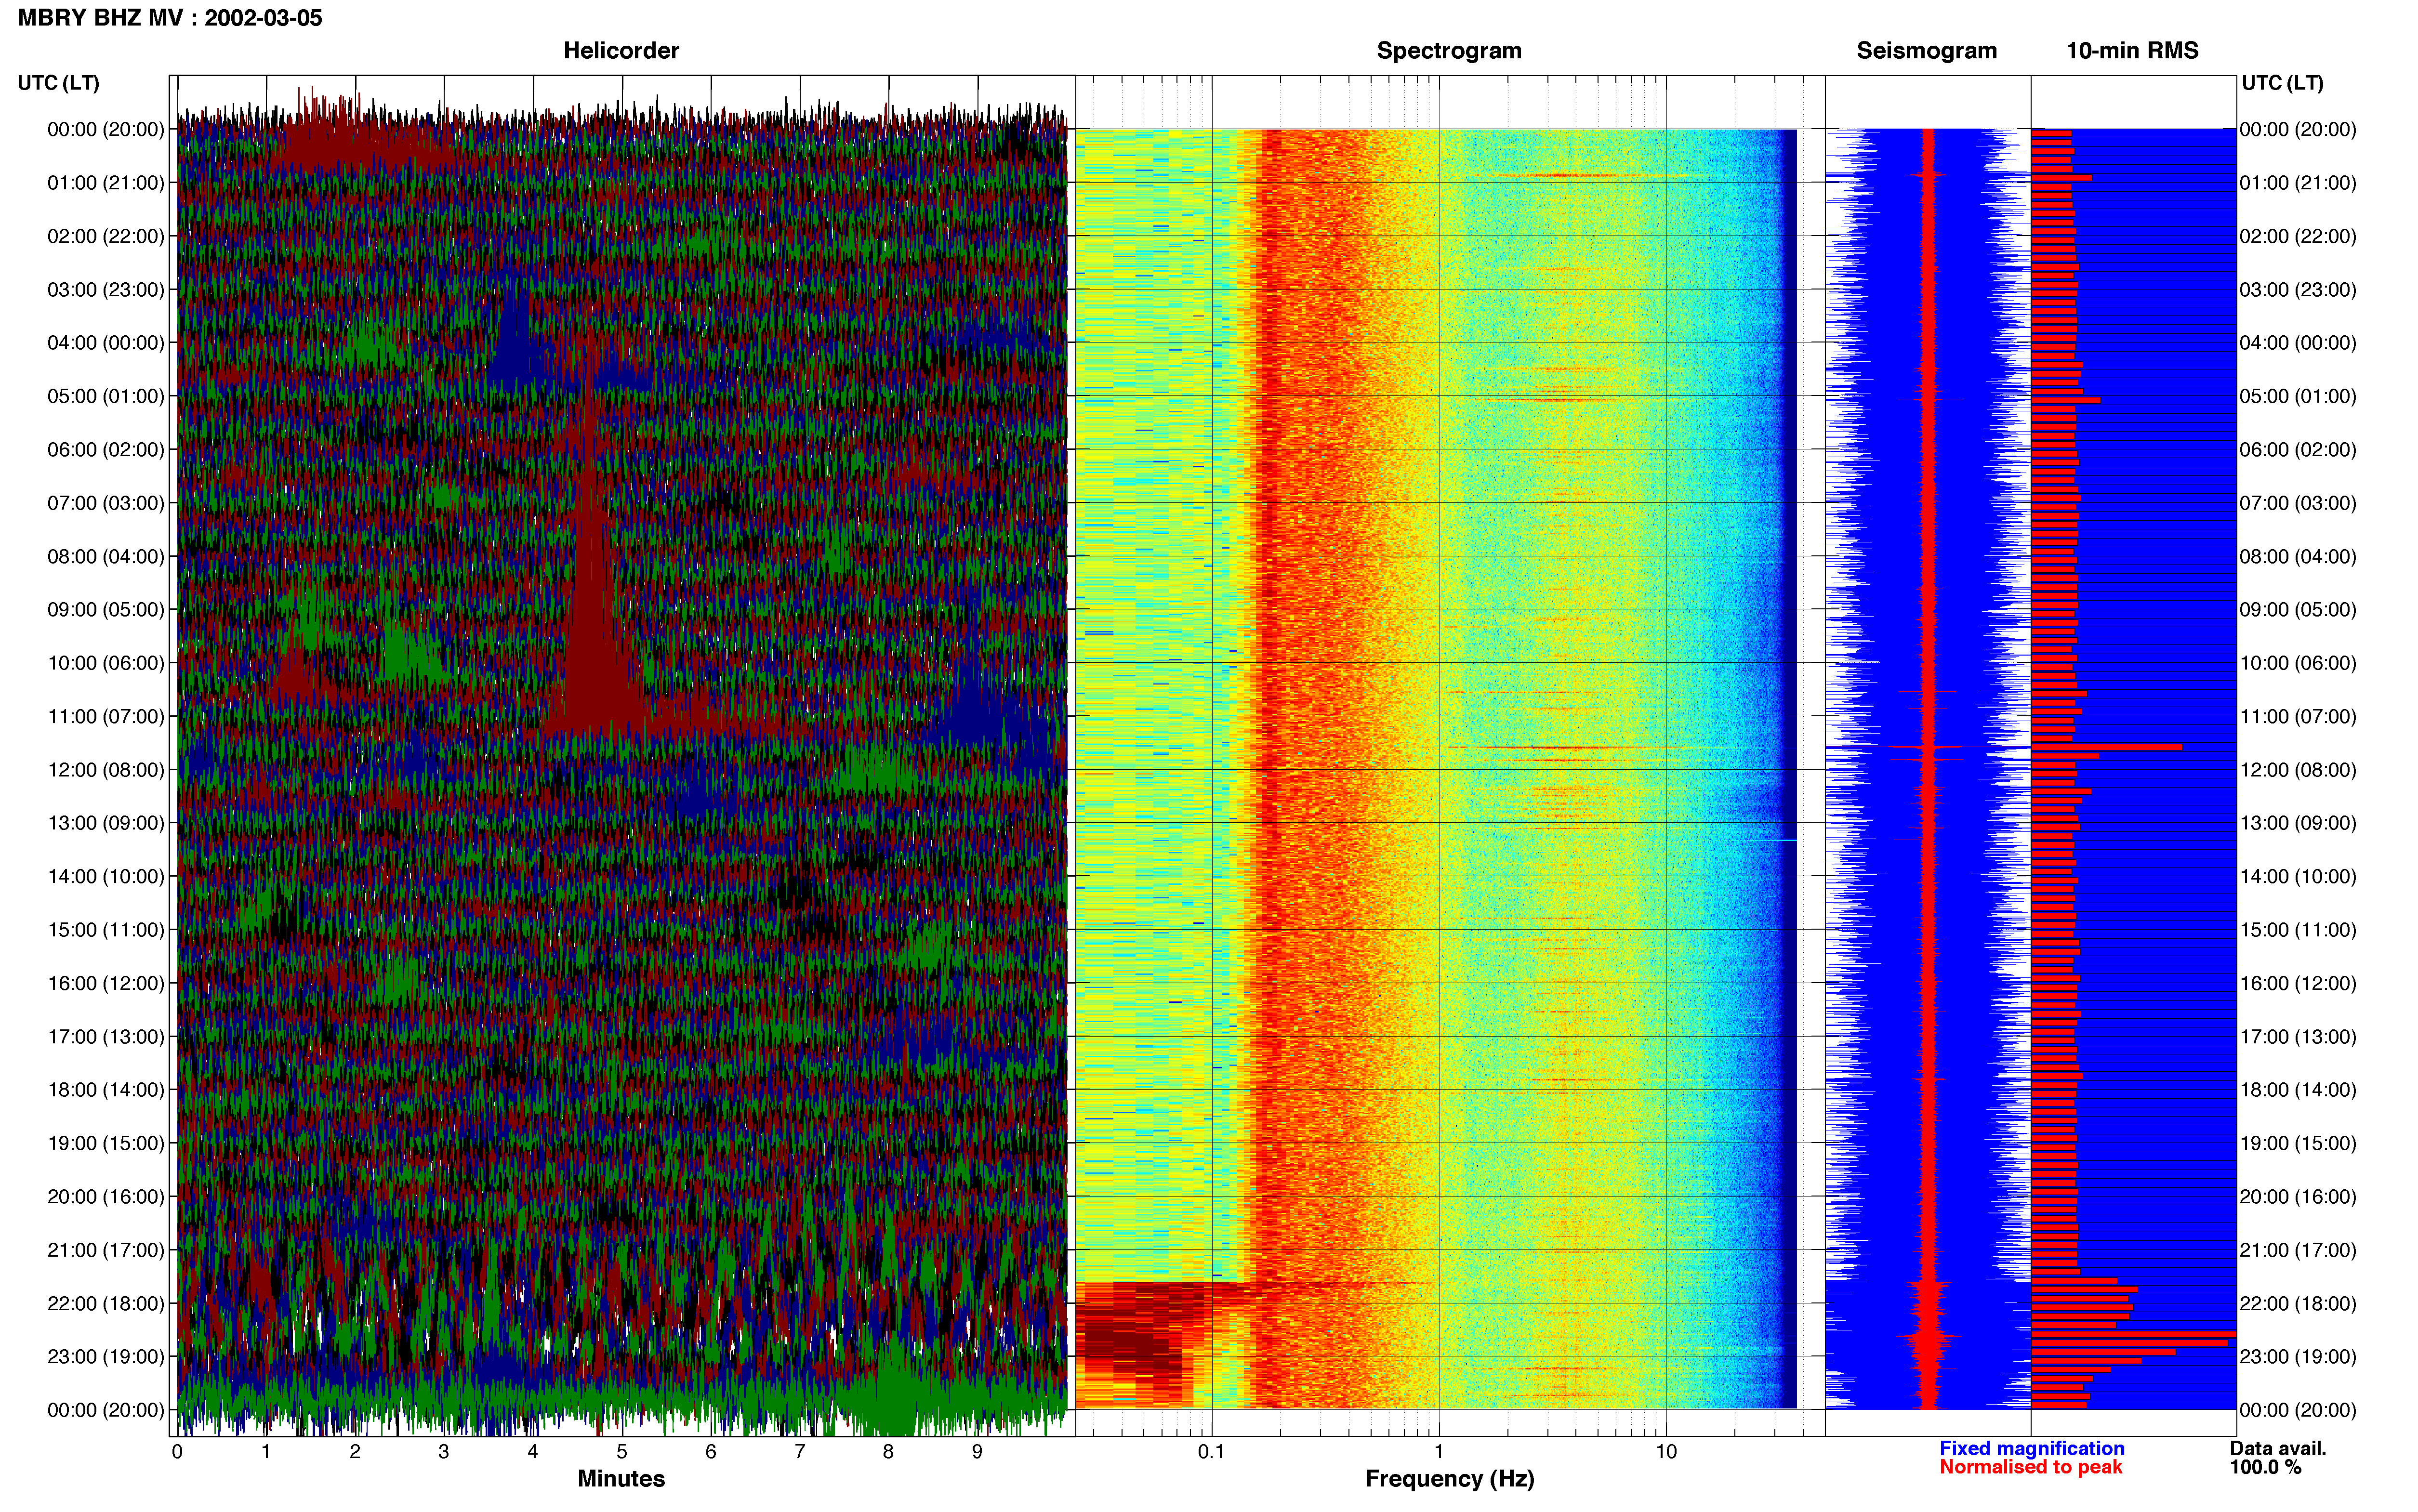This screenshot has height=1512, width=2418.
Task: Click the Minutes axis label
Action: coord(621,1478)
